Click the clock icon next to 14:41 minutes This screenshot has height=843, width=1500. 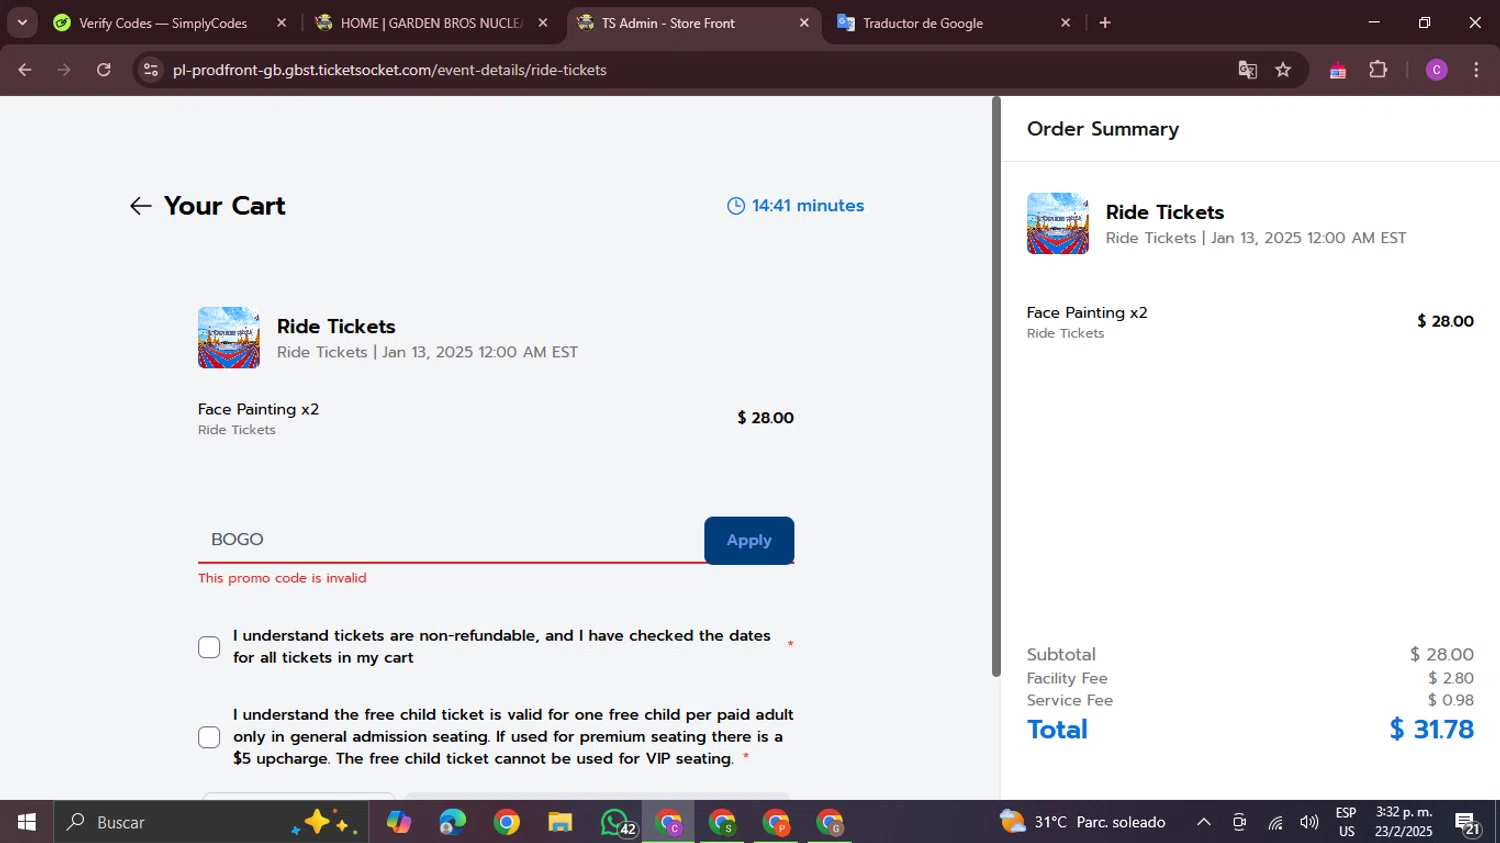point(736,206)
